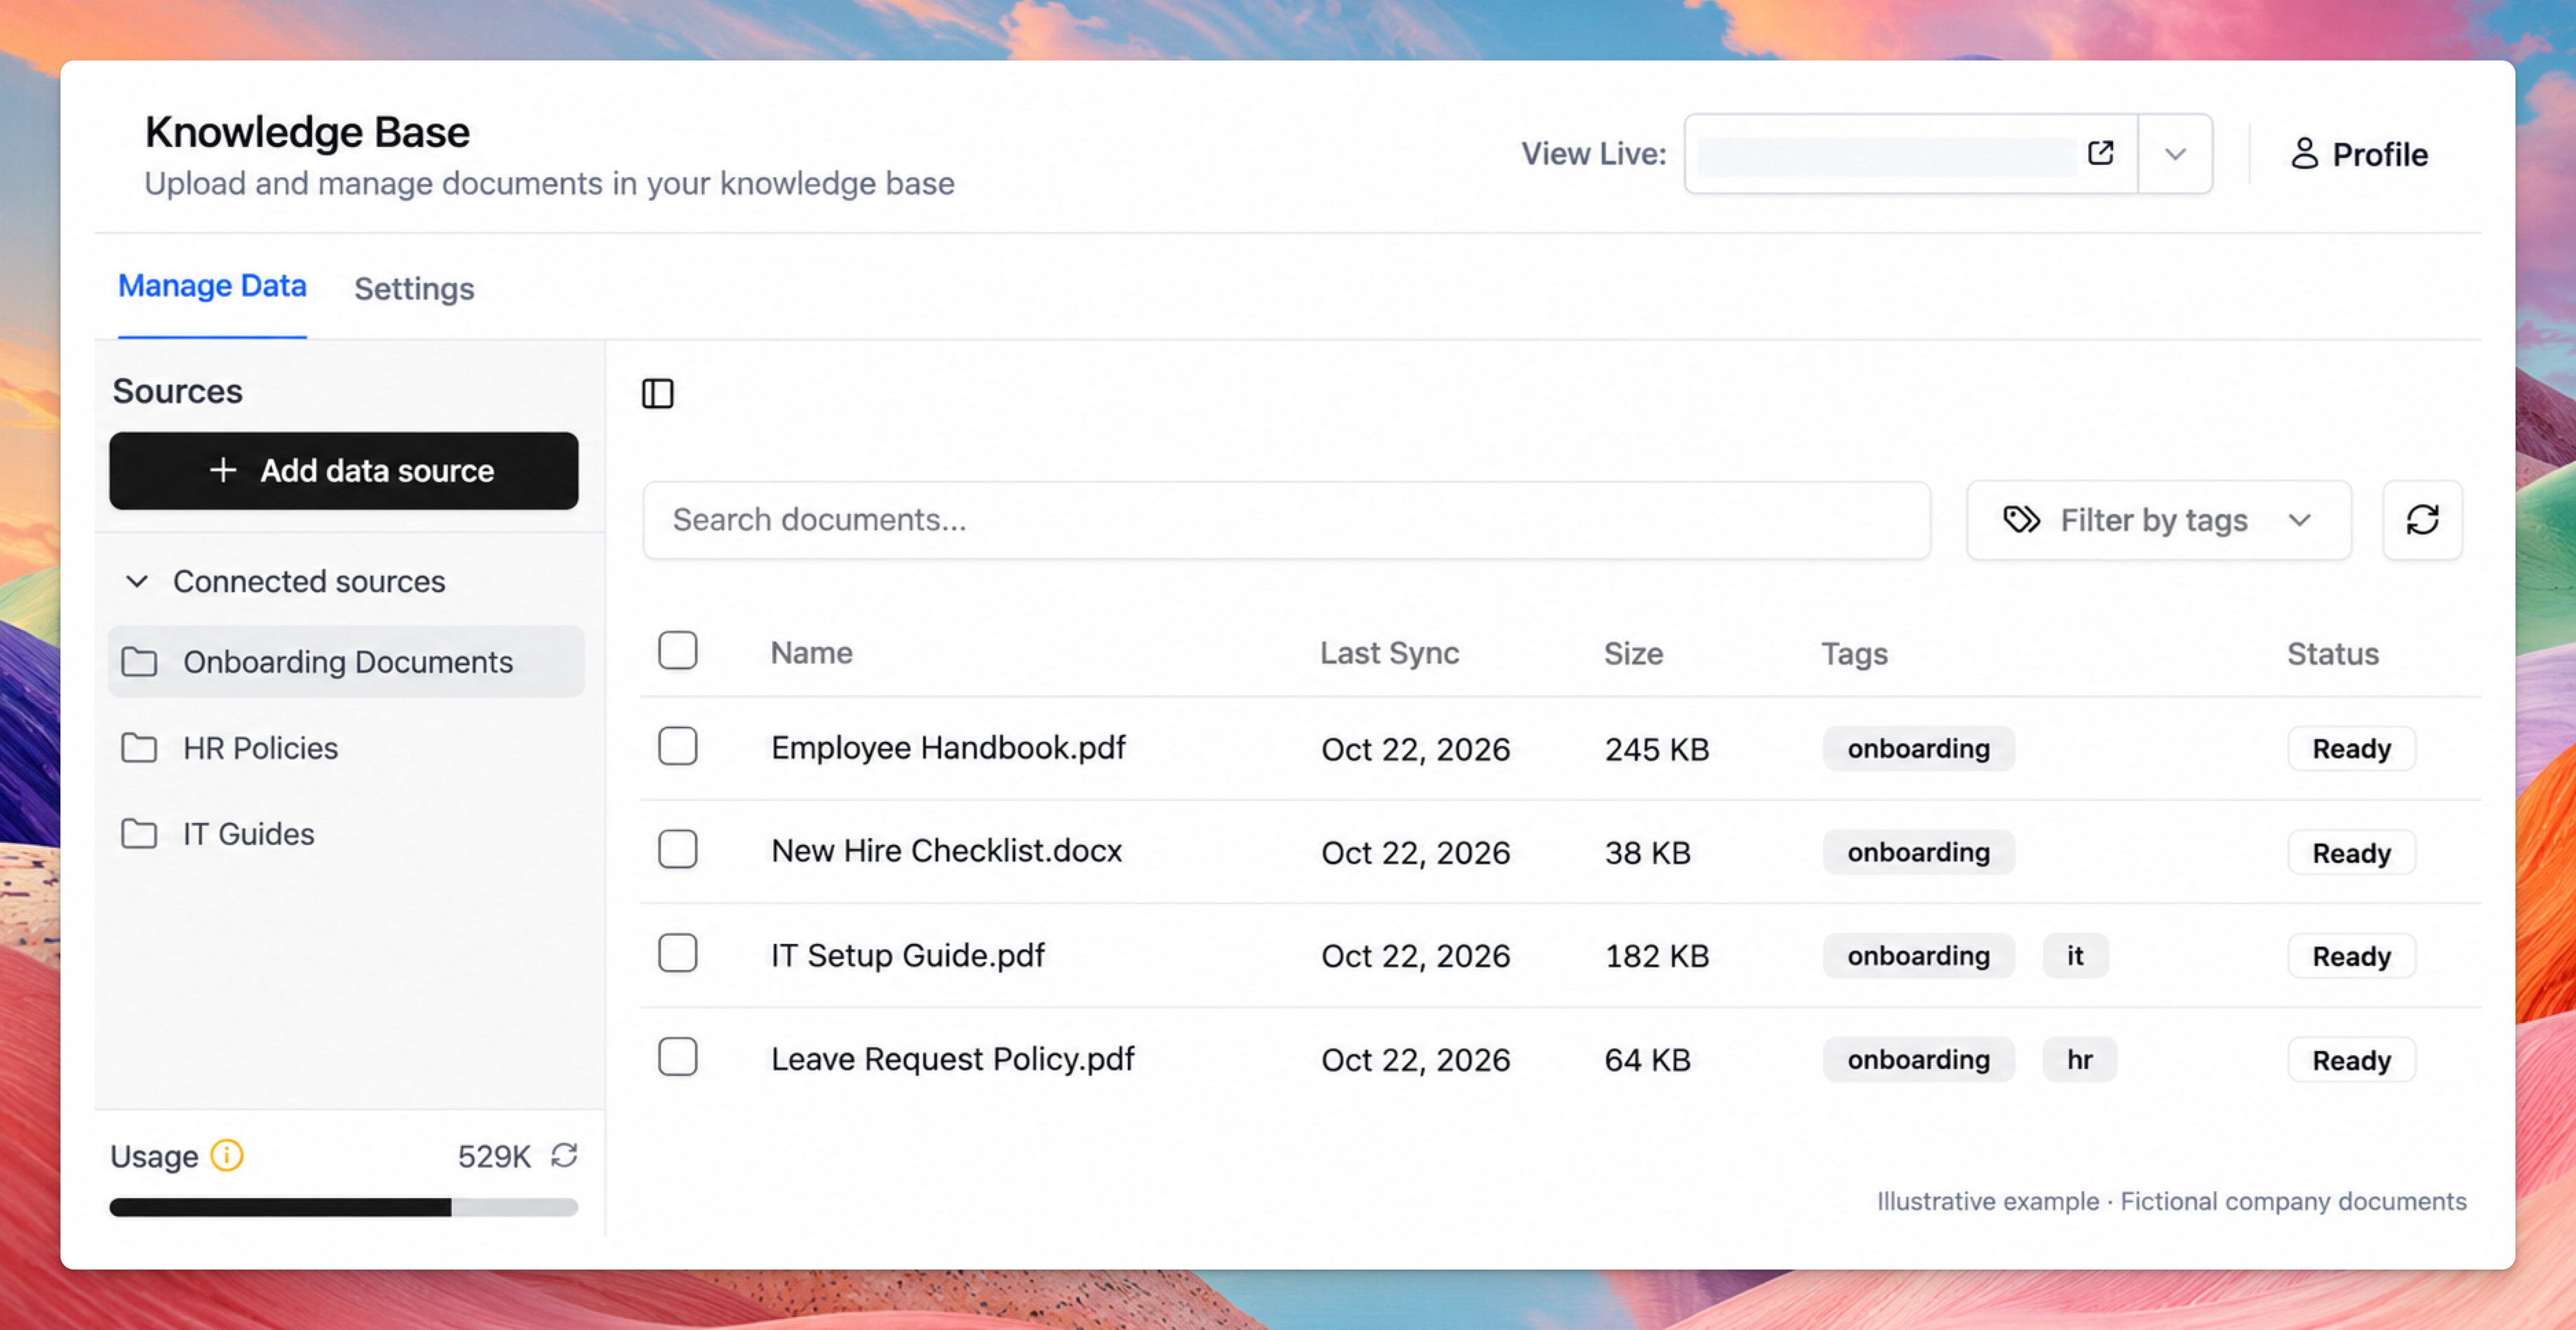Click the Onboarding Documents folder icon
Image resolution: width=2576 pixels, height=1330 pixels.
click(139, 662)
